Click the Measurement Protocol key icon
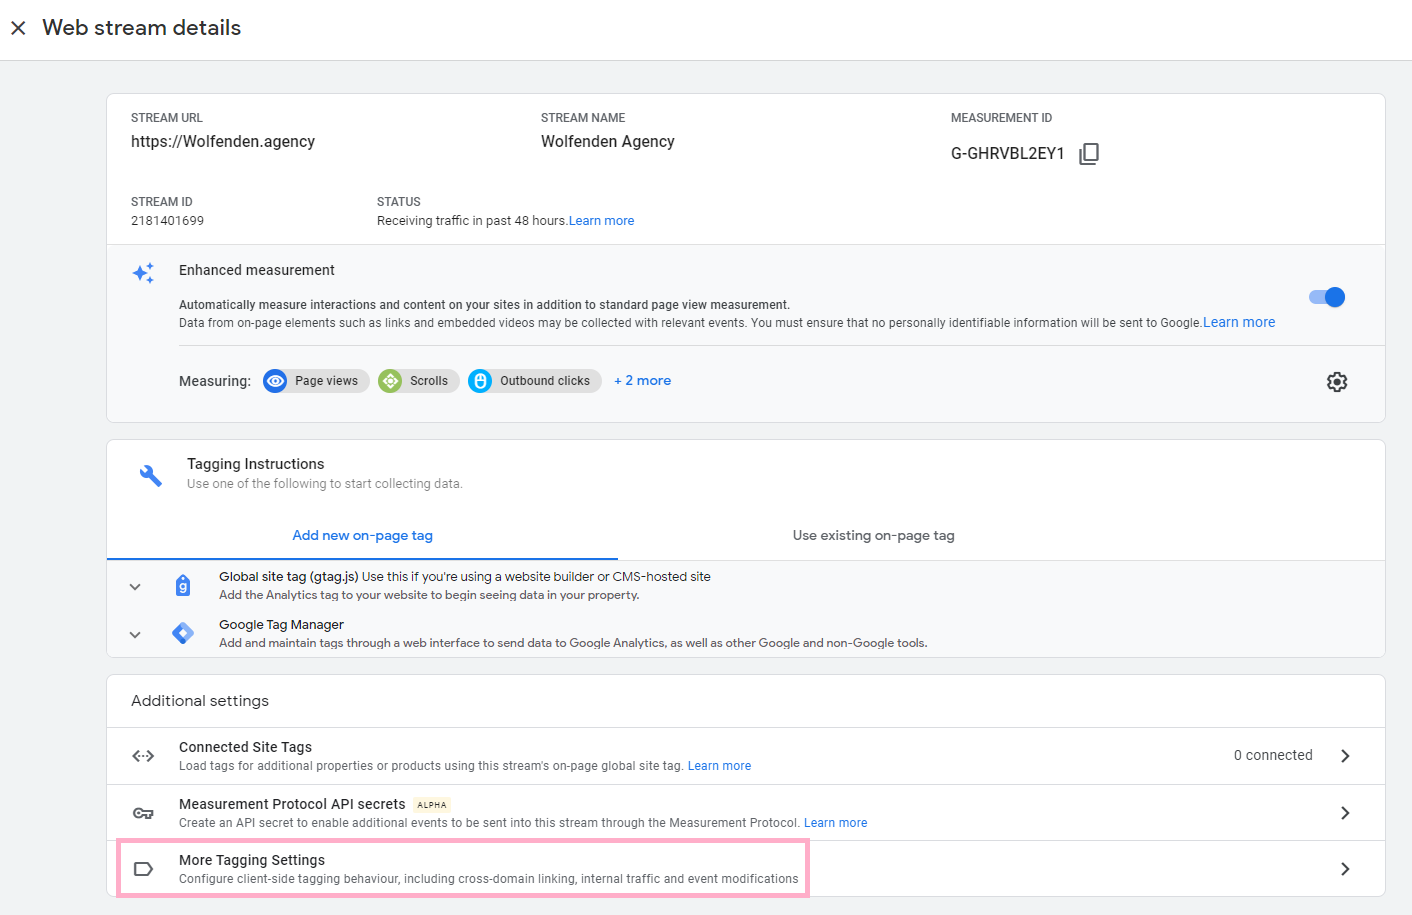Viewport: 1412px width, 915px height. [143, 813]
